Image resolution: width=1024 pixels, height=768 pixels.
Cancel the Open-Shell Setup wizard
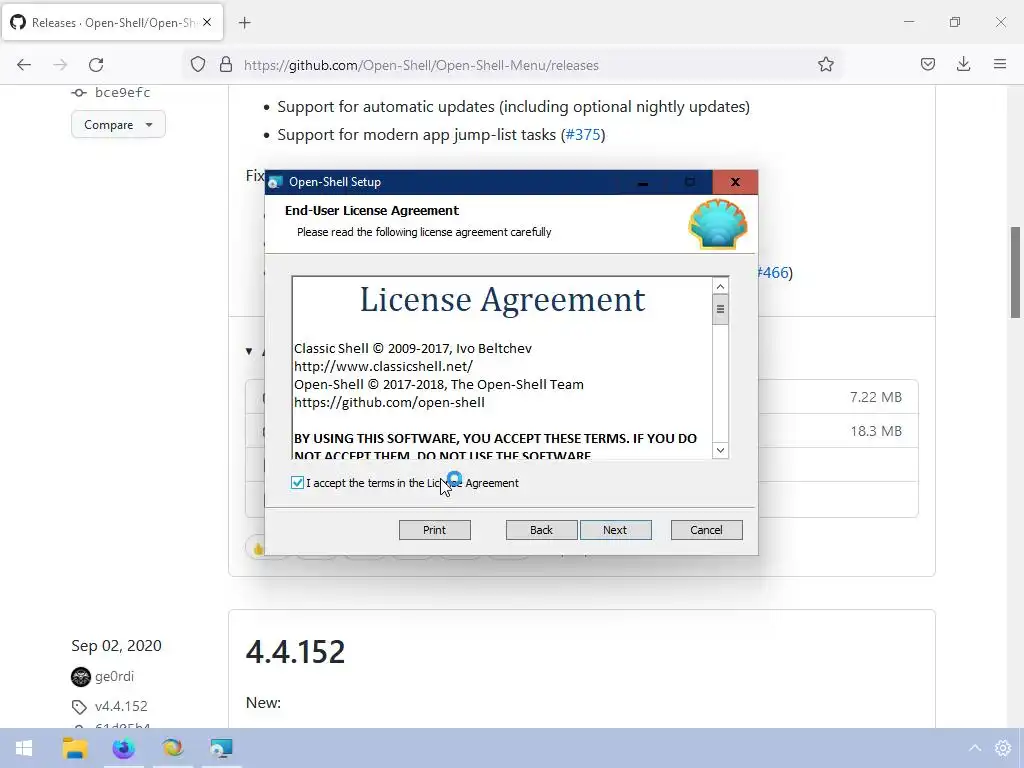click(x=707, y=530)
